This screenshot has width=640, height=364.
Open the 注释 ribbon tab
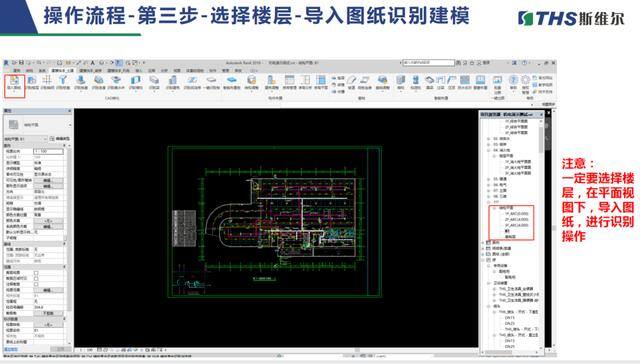tap(152, 71)
